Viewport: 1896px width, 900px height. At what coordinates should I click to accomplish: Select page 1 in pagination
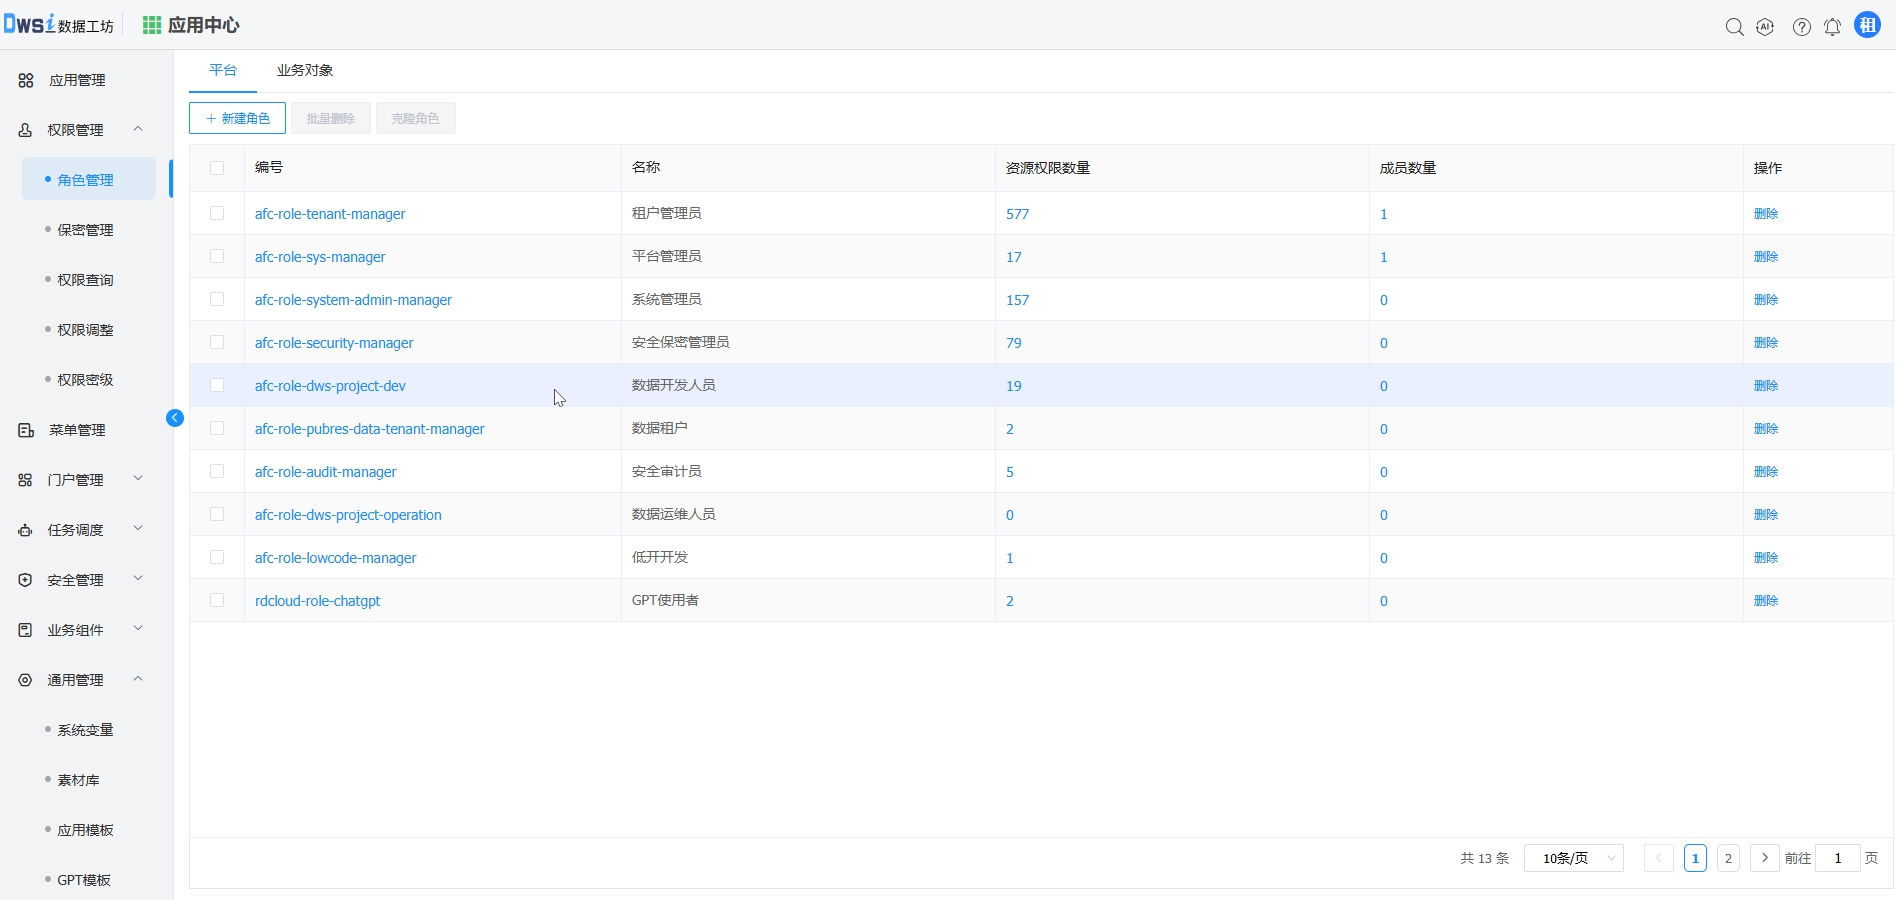pyautogui.click(x=1695, y=858)
